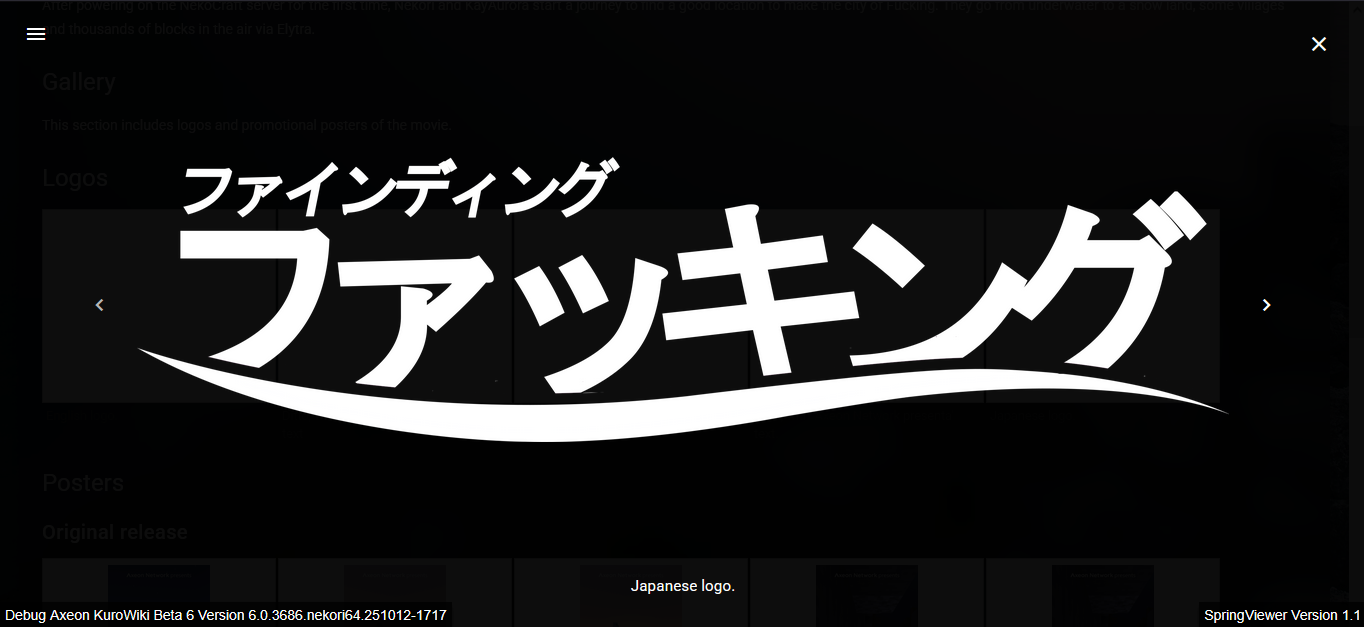This screenshot has height=627, width=1364.
Task: Open the hamburger navigation menu
Action: 35,33
